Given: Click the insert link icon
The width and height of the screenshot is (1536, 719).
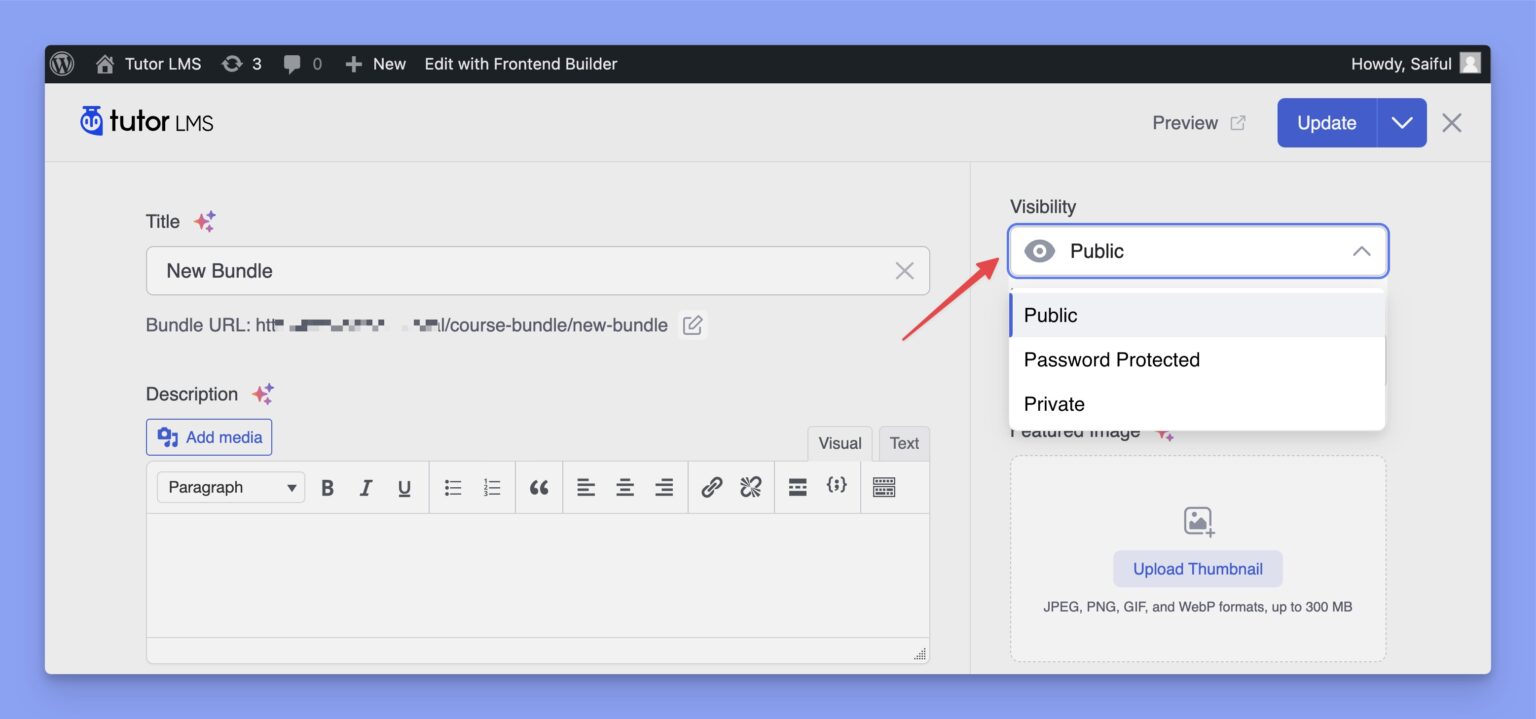Looking at the screenshot, I should point(712,488).
